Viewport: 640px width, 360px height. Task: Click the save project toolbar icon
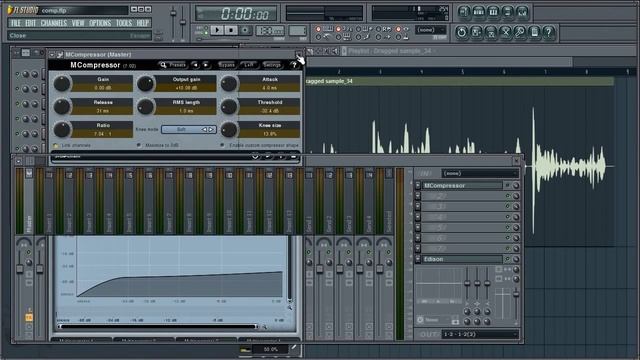click(x=476, y=32)
